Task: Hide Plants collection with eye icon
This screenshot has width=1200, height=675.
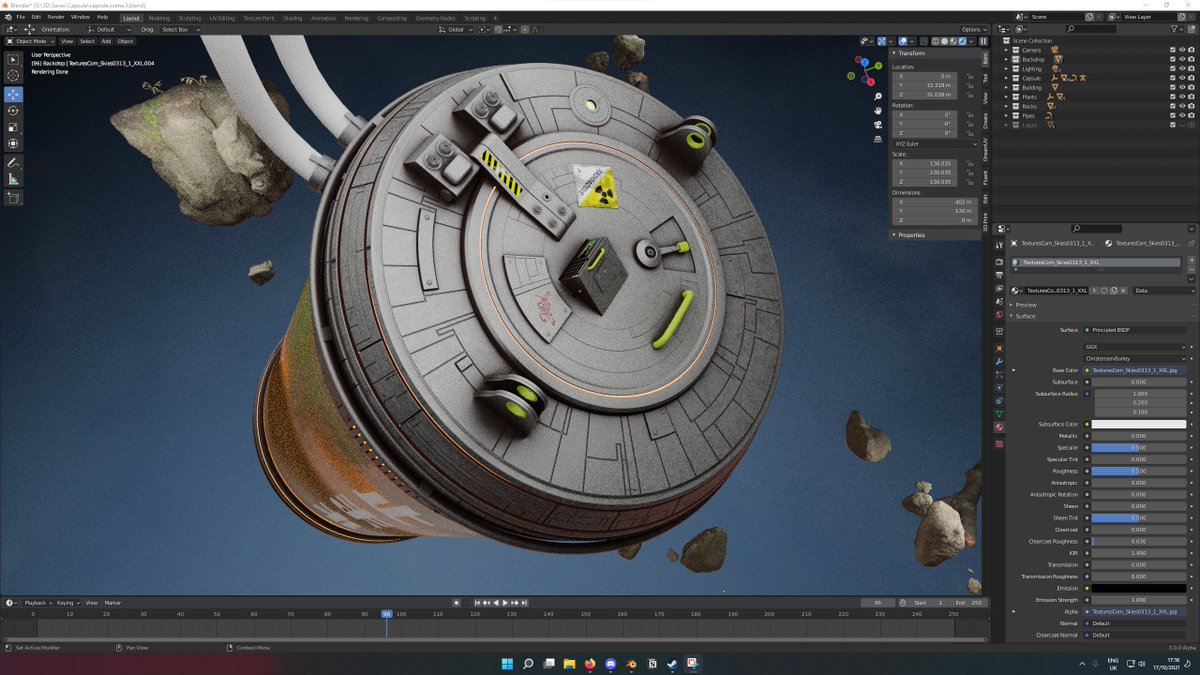Action: coord(1182,97)
